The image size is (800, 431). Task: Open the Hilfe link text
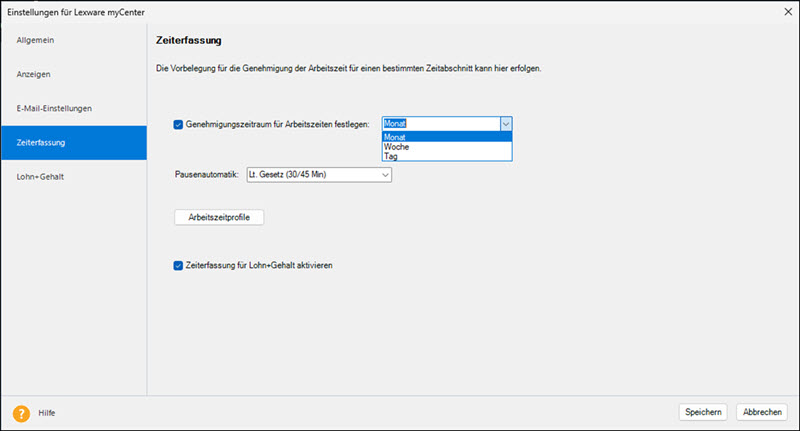point(46,413)
